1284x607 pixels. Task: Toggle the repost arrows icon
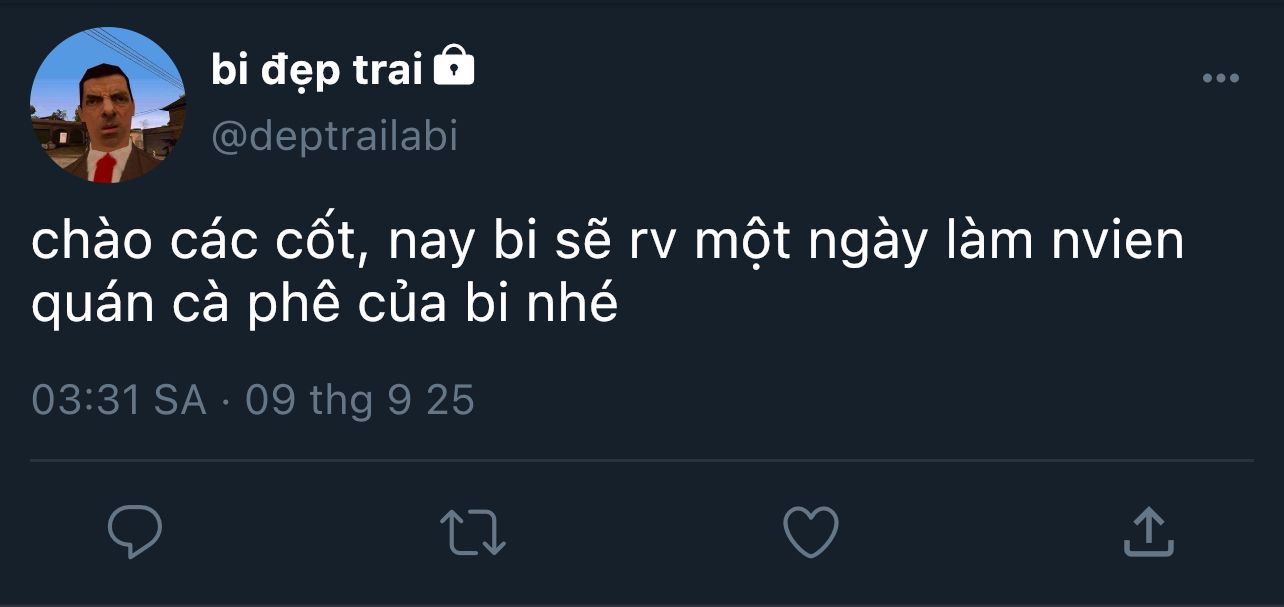coord(473,532)
